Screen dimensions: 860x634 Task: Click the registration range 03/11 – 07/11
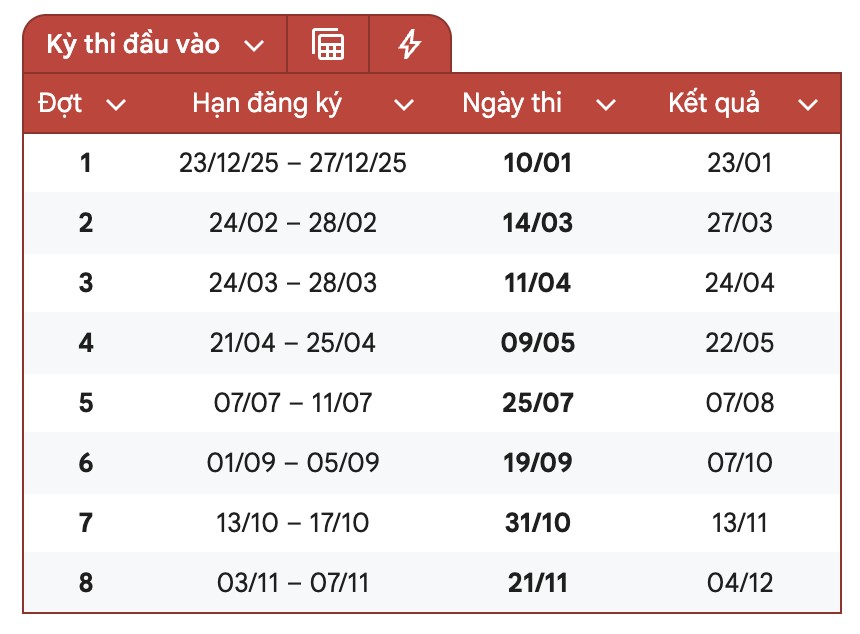[292, 582]
